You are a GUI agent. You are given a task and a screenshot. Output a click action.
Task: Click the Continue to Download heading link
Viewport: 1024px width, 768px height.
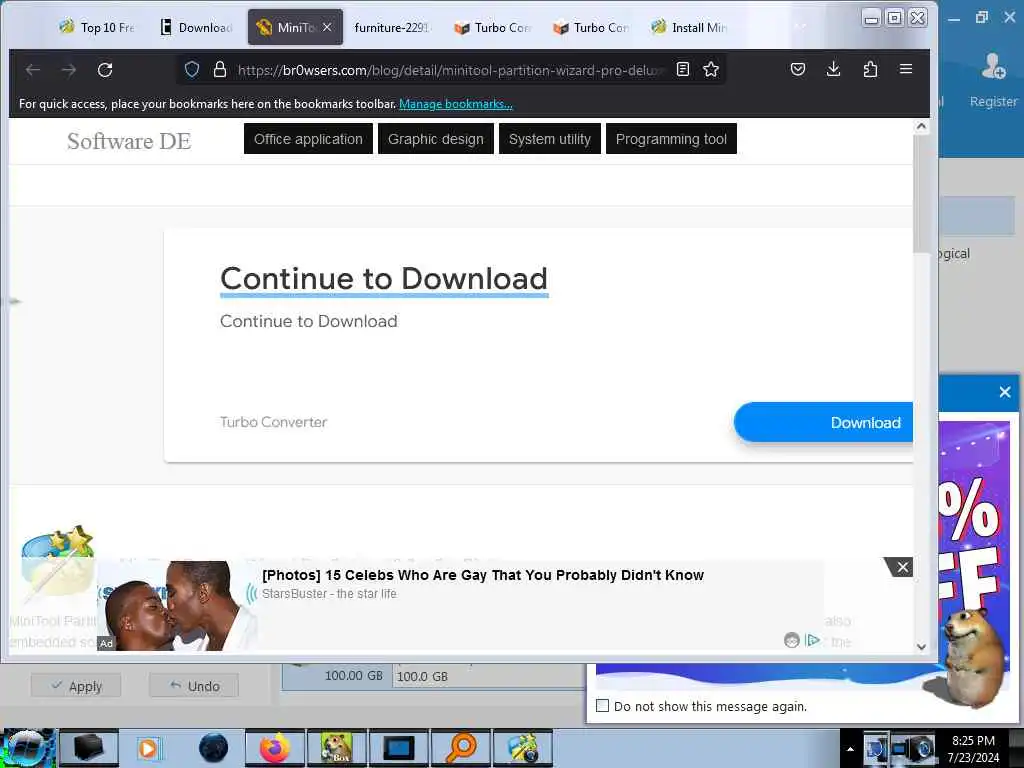tap(384, 279)
